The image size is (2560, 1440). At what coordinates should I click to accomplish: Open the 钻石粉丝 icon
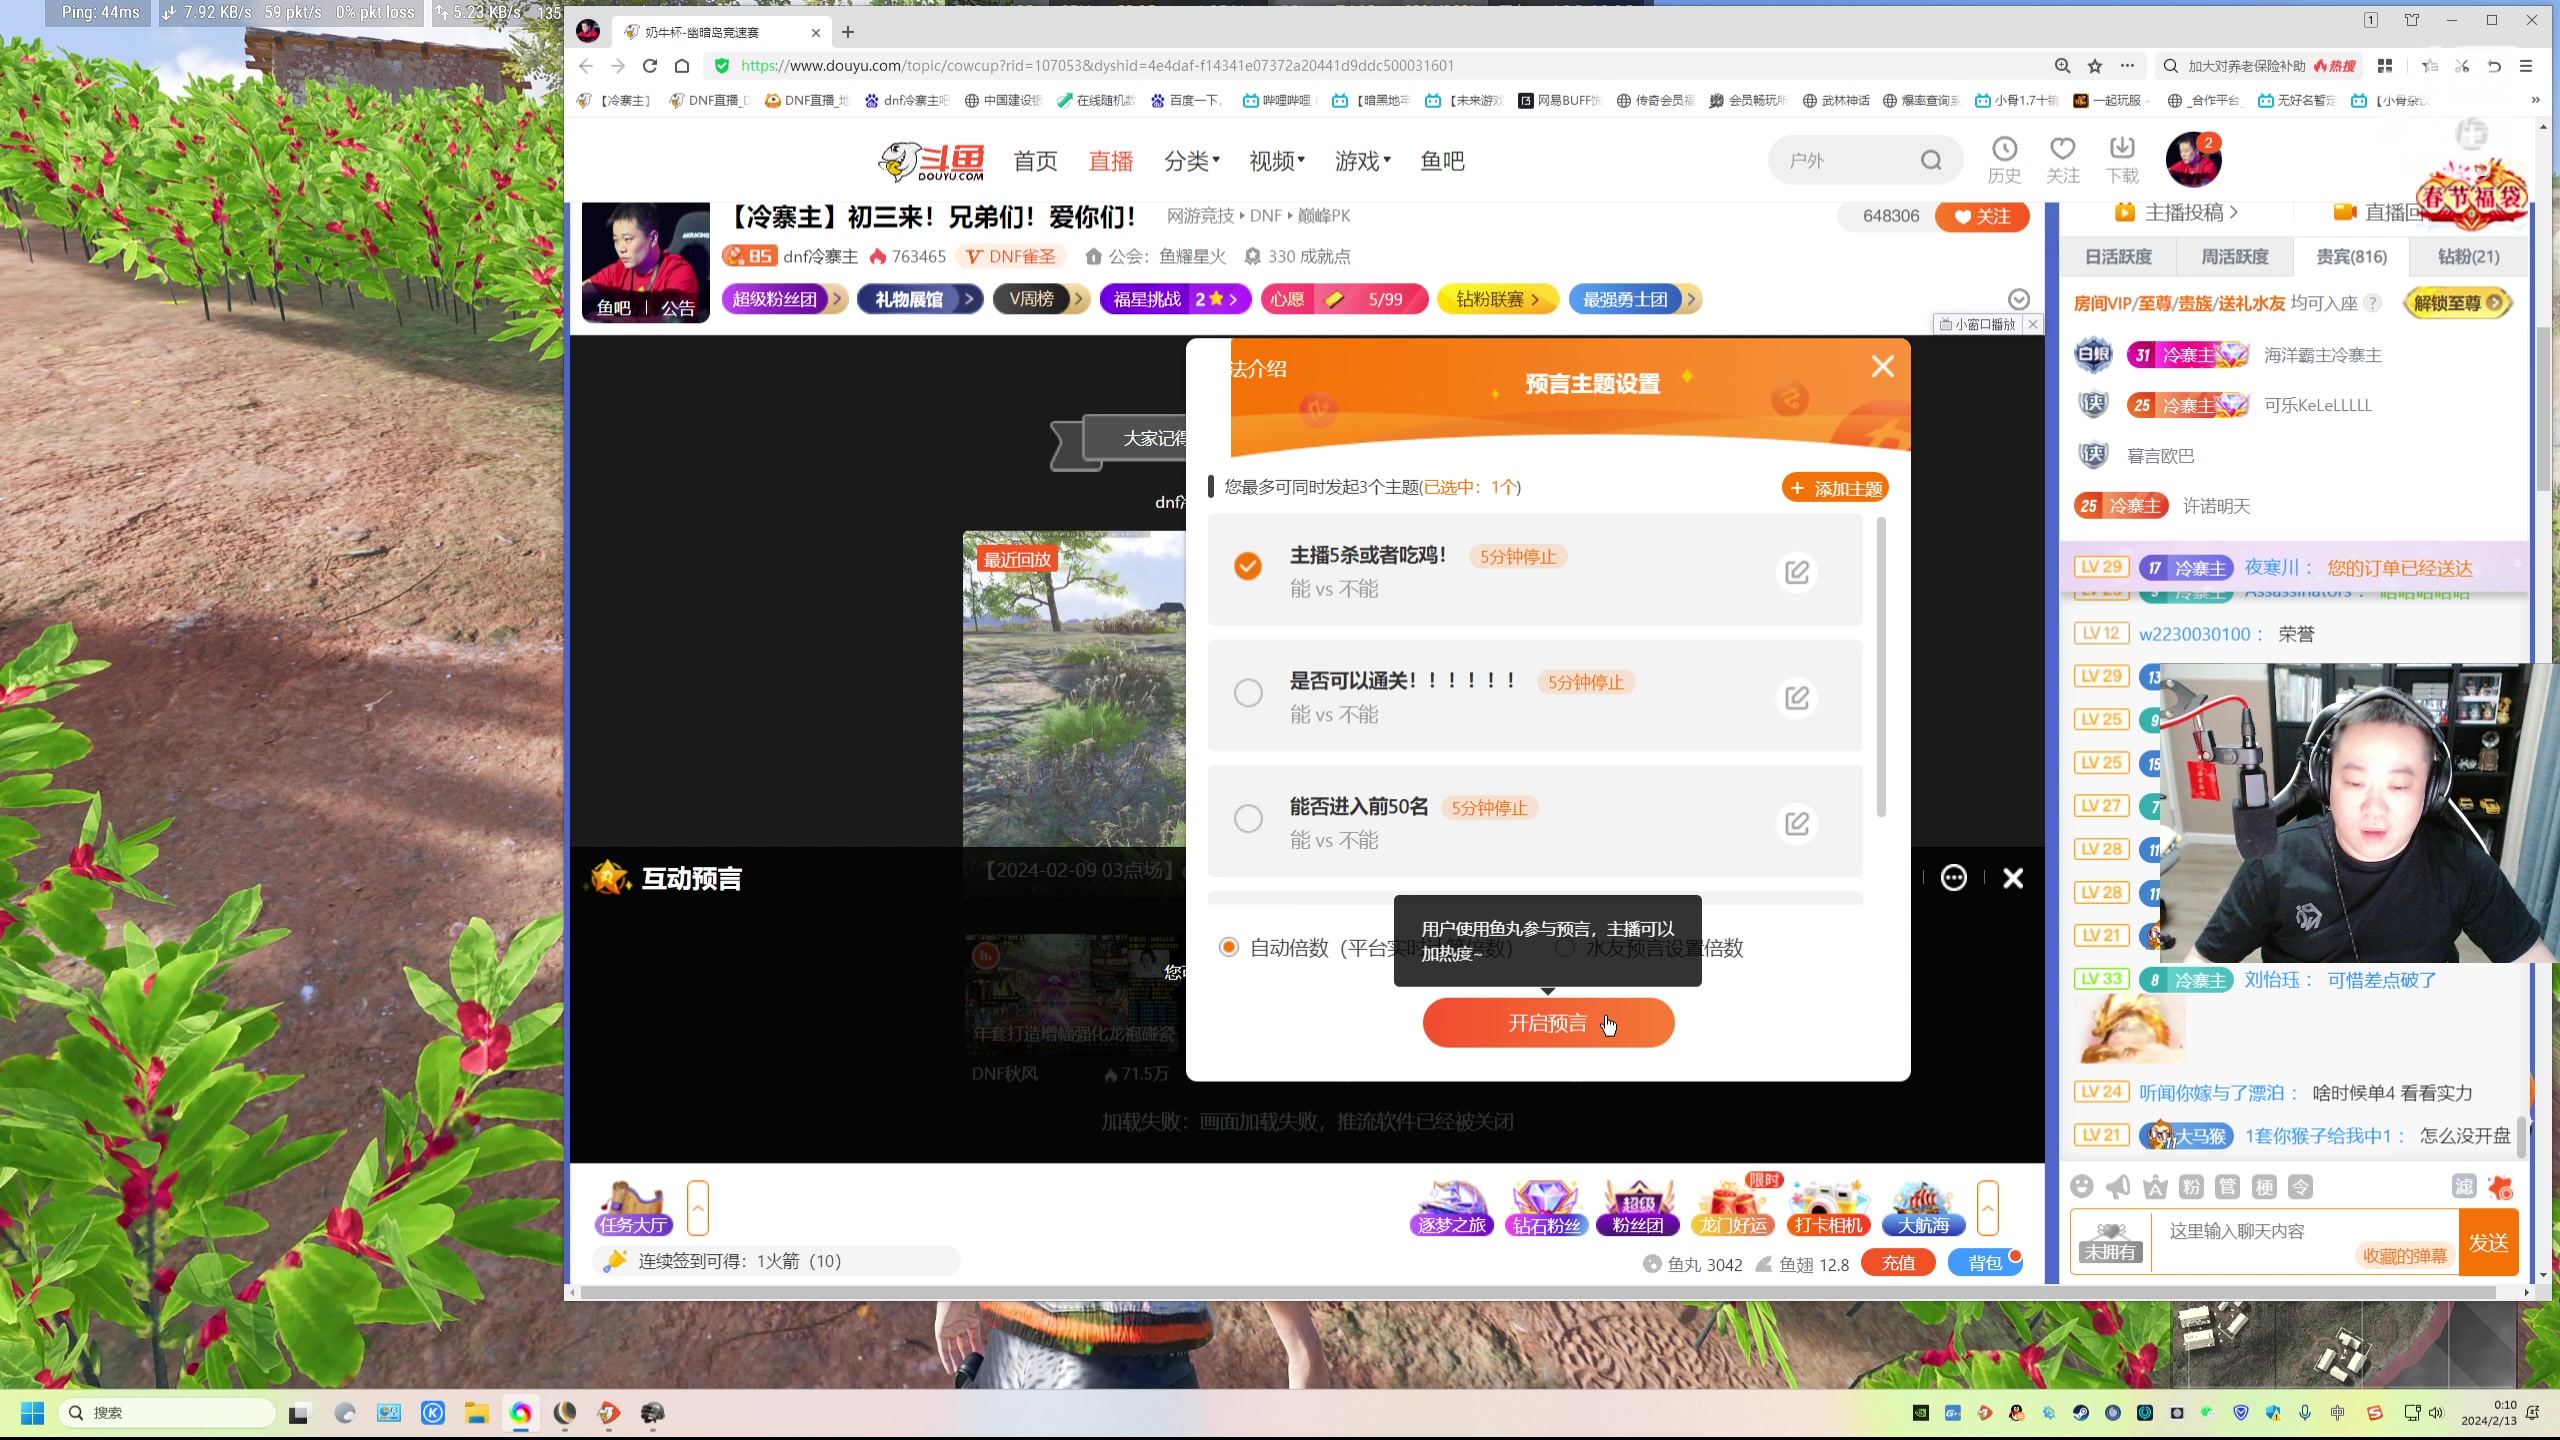[x=1546, y=1208]
